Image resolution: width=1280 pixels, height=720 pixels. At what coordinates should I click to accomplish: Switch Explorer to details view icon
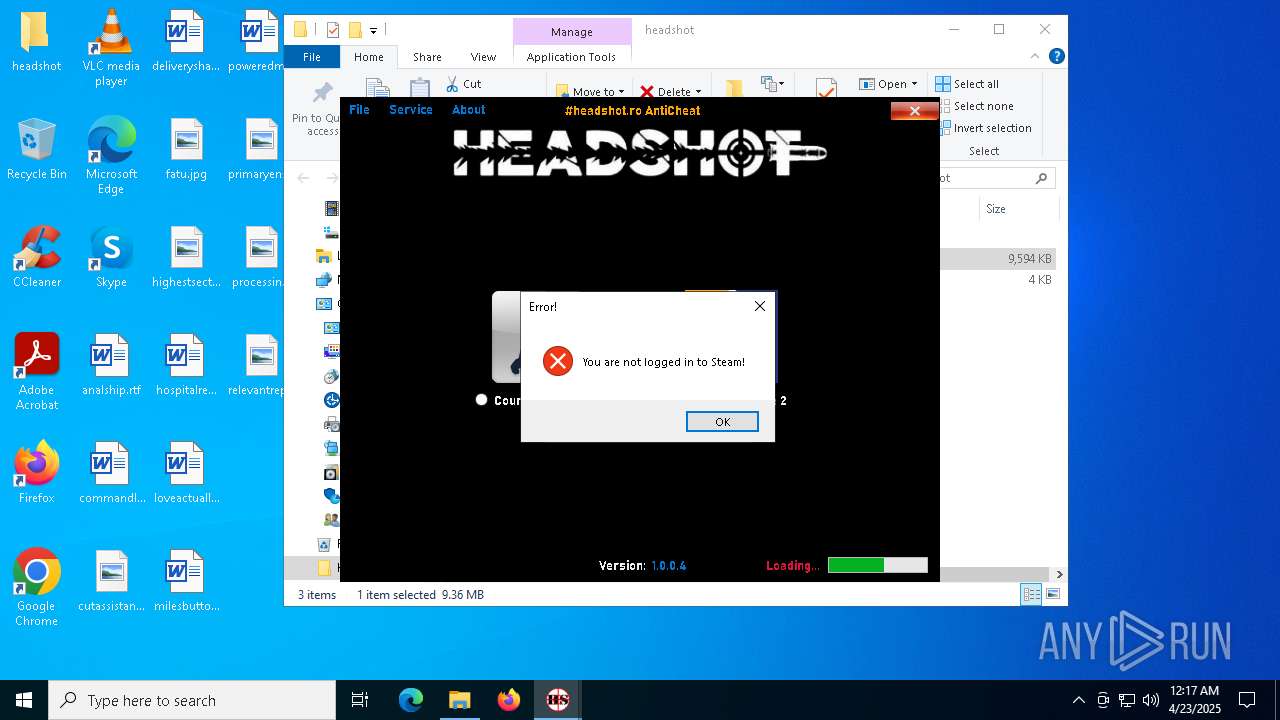click(1031, 594)
